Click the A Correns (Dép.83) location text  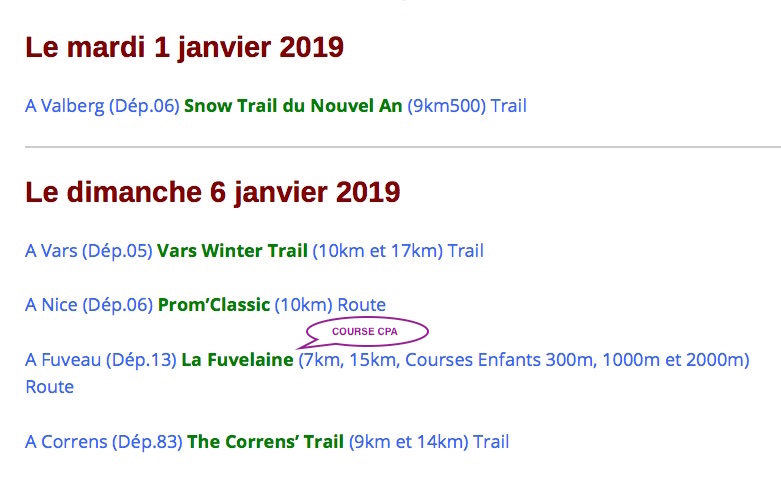(x=104, y=442)
